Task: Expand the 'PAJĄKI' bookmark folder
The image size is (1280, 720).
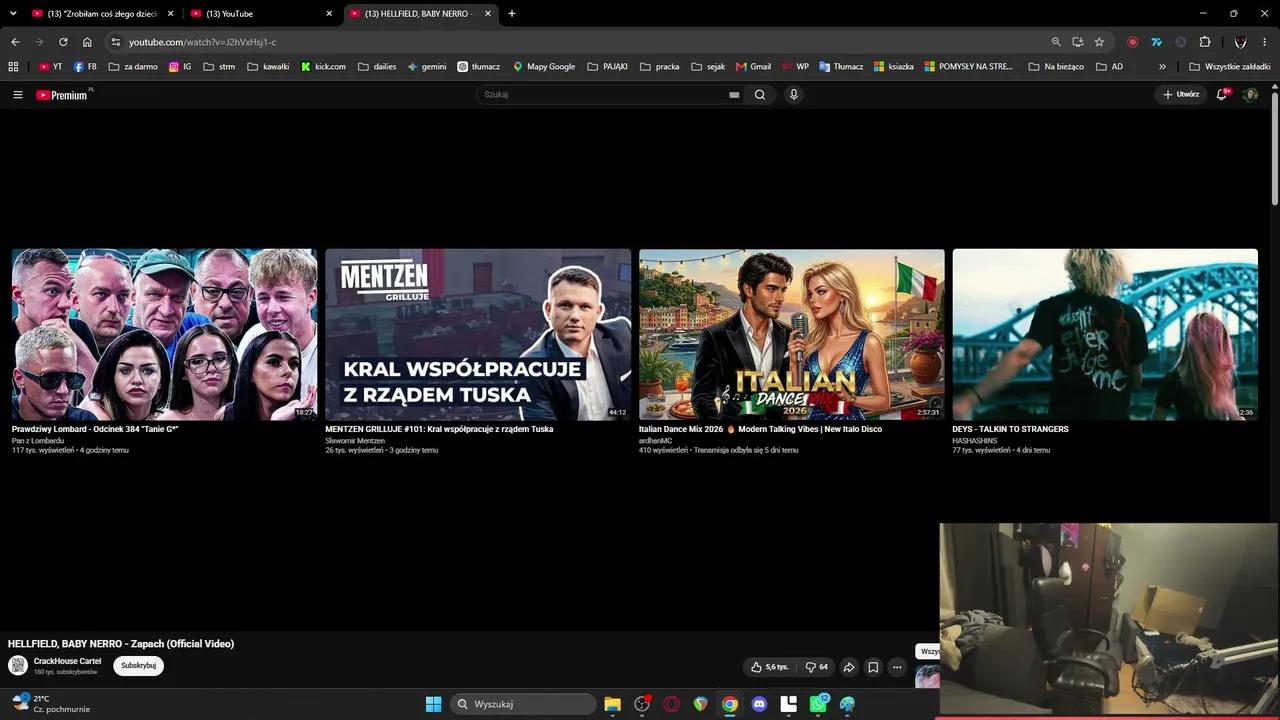Action: [608, 67]
